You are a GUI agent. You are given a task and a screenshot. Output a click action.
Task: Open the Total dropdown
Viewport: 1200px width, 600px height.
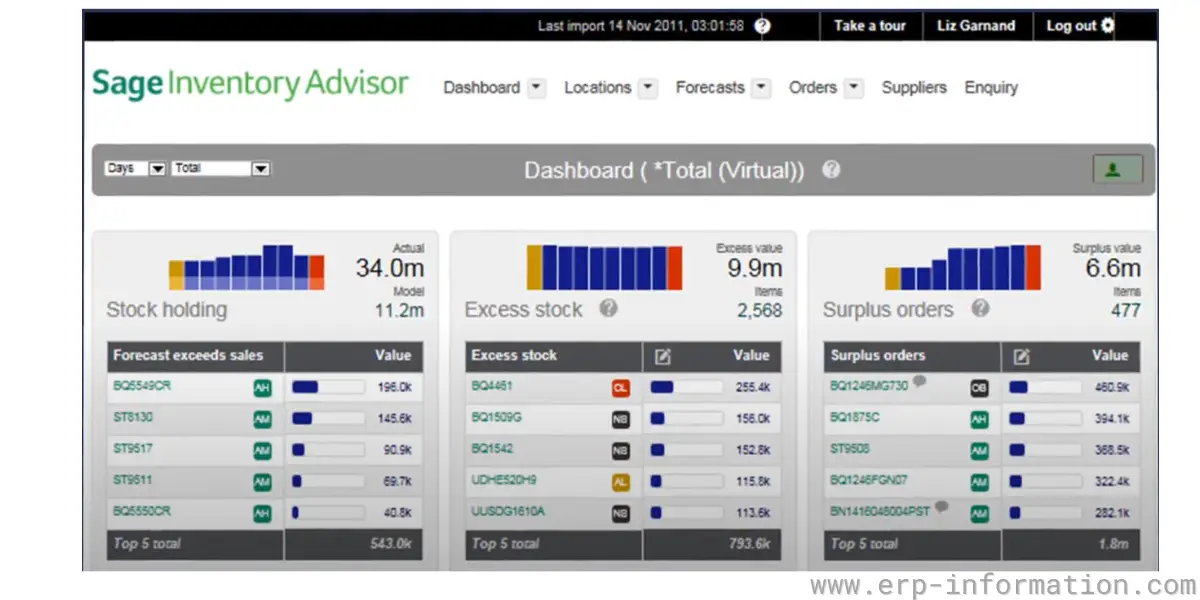click(x=221, y=169)
